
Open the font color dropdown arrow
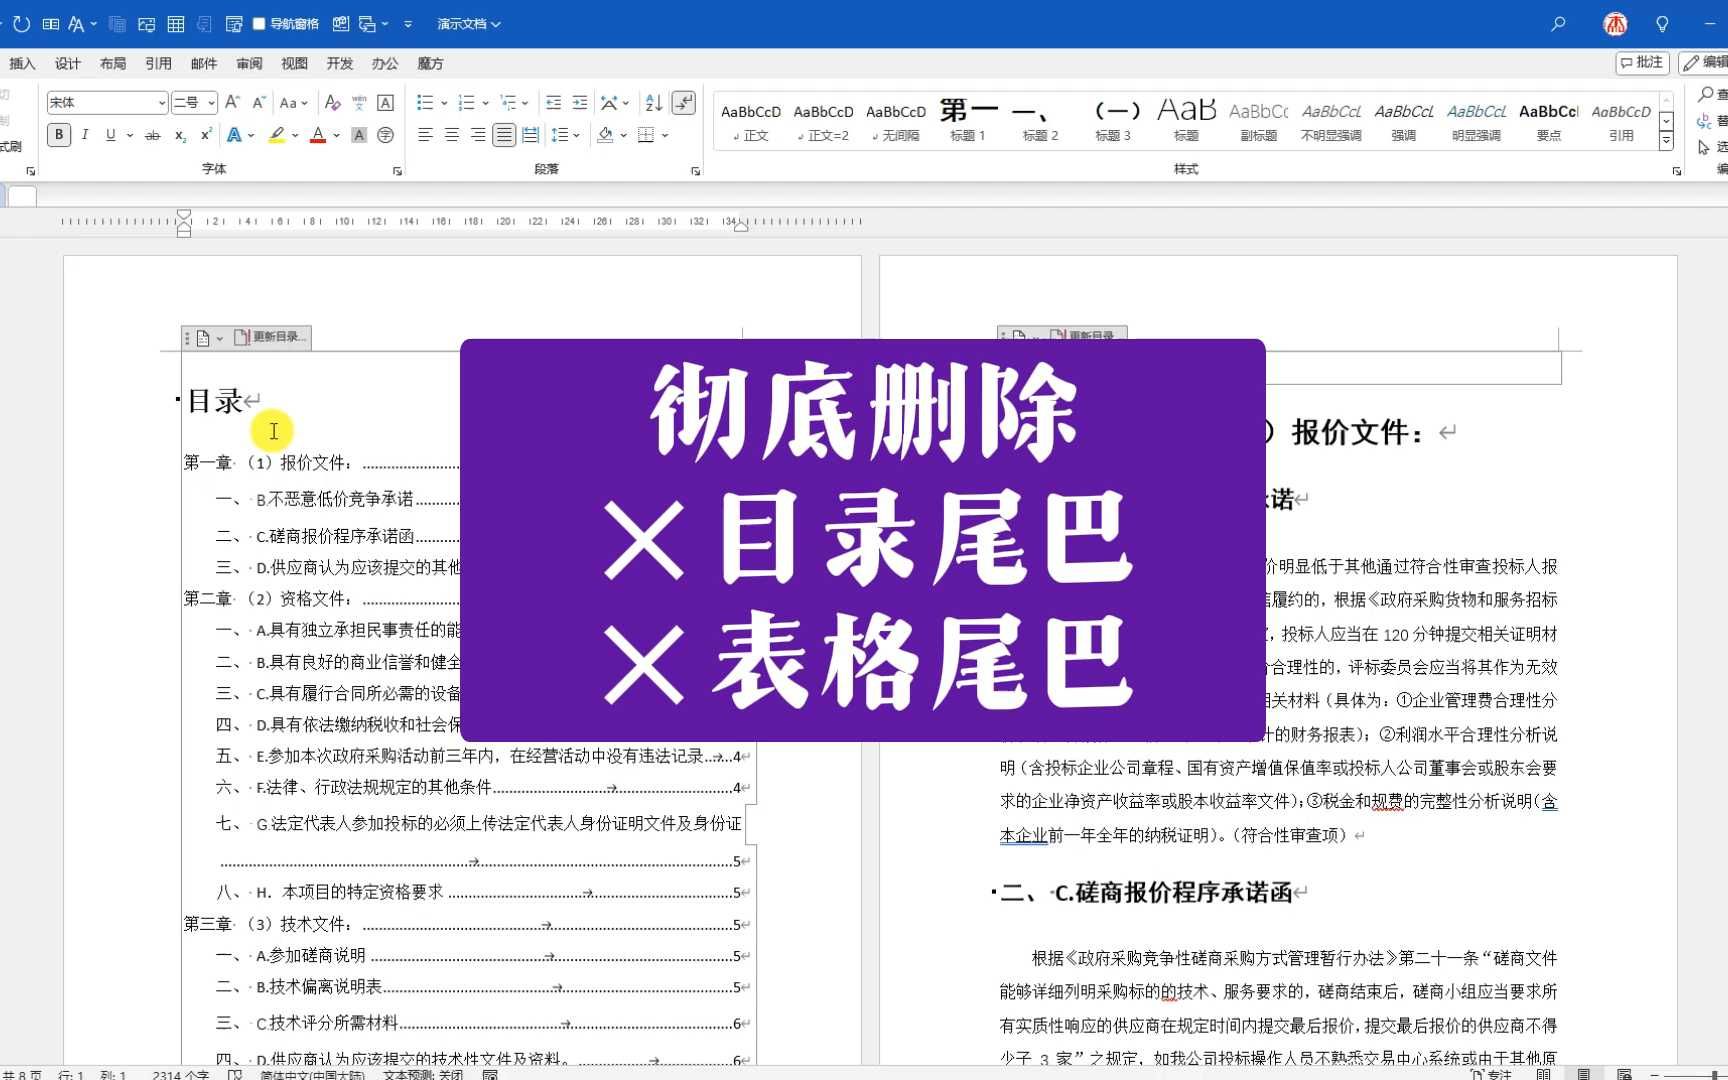(x=337, y=135)
